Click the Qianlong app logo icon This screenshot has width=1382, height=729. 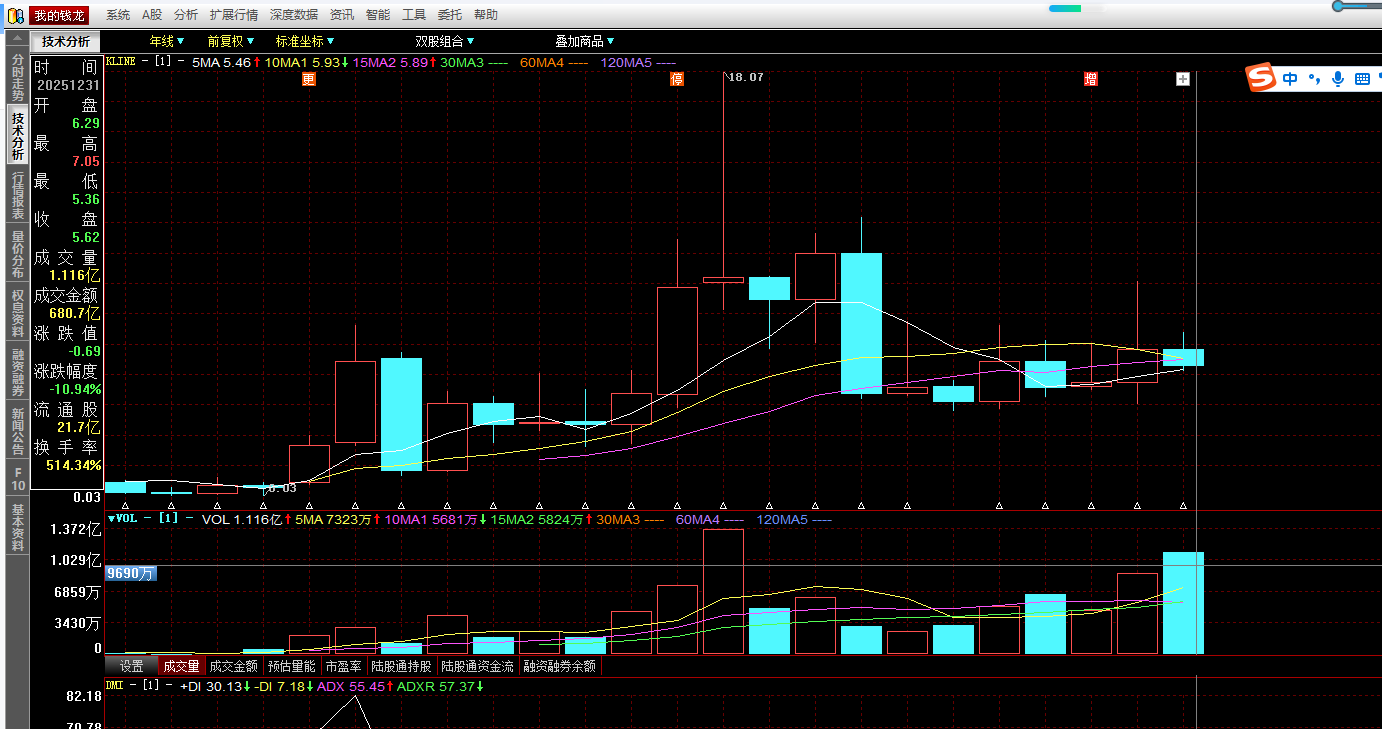[15, 15]
